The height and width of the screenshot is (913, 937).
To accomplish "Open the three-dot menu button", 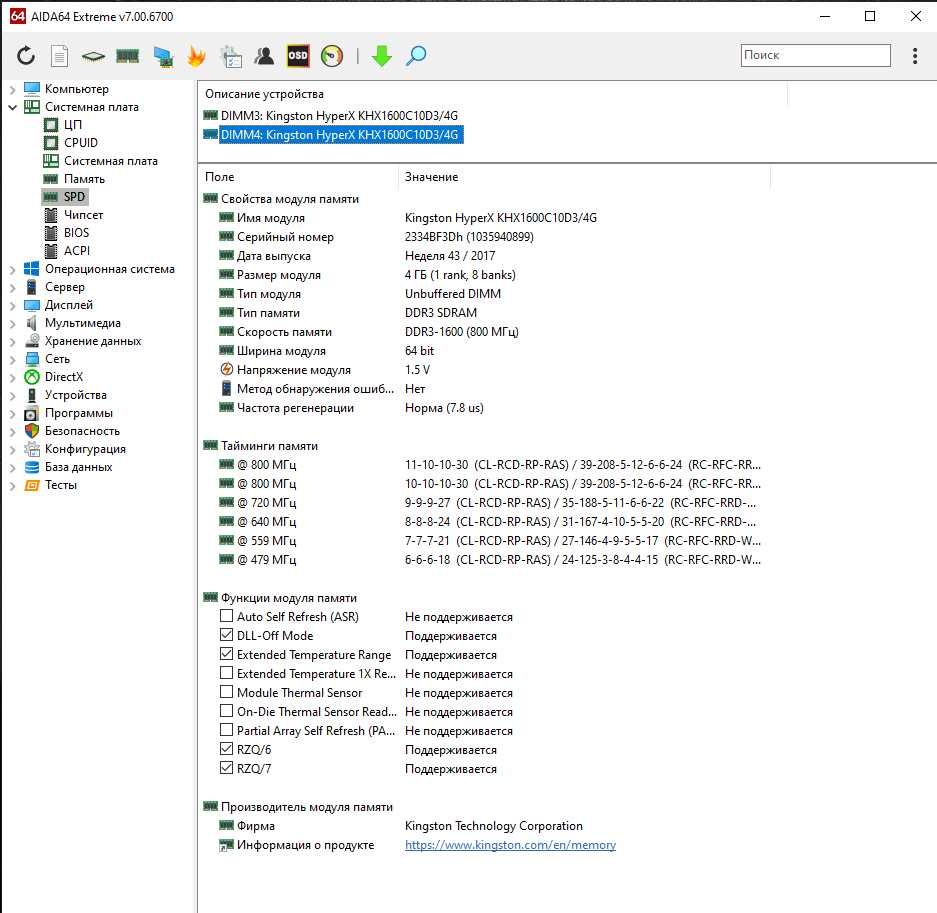I will [x=915, y=56].
